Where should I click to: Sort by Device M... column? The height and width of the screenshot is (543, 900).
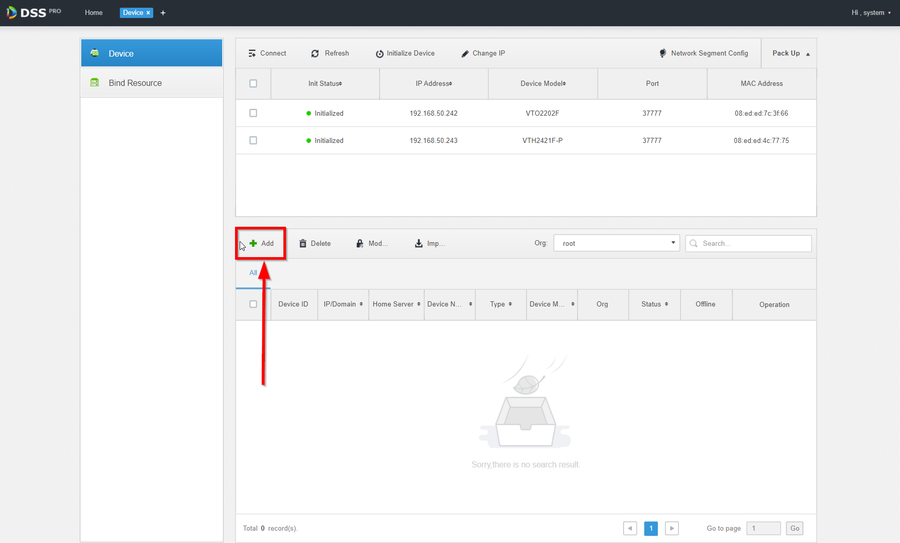(x=552, y=304)
